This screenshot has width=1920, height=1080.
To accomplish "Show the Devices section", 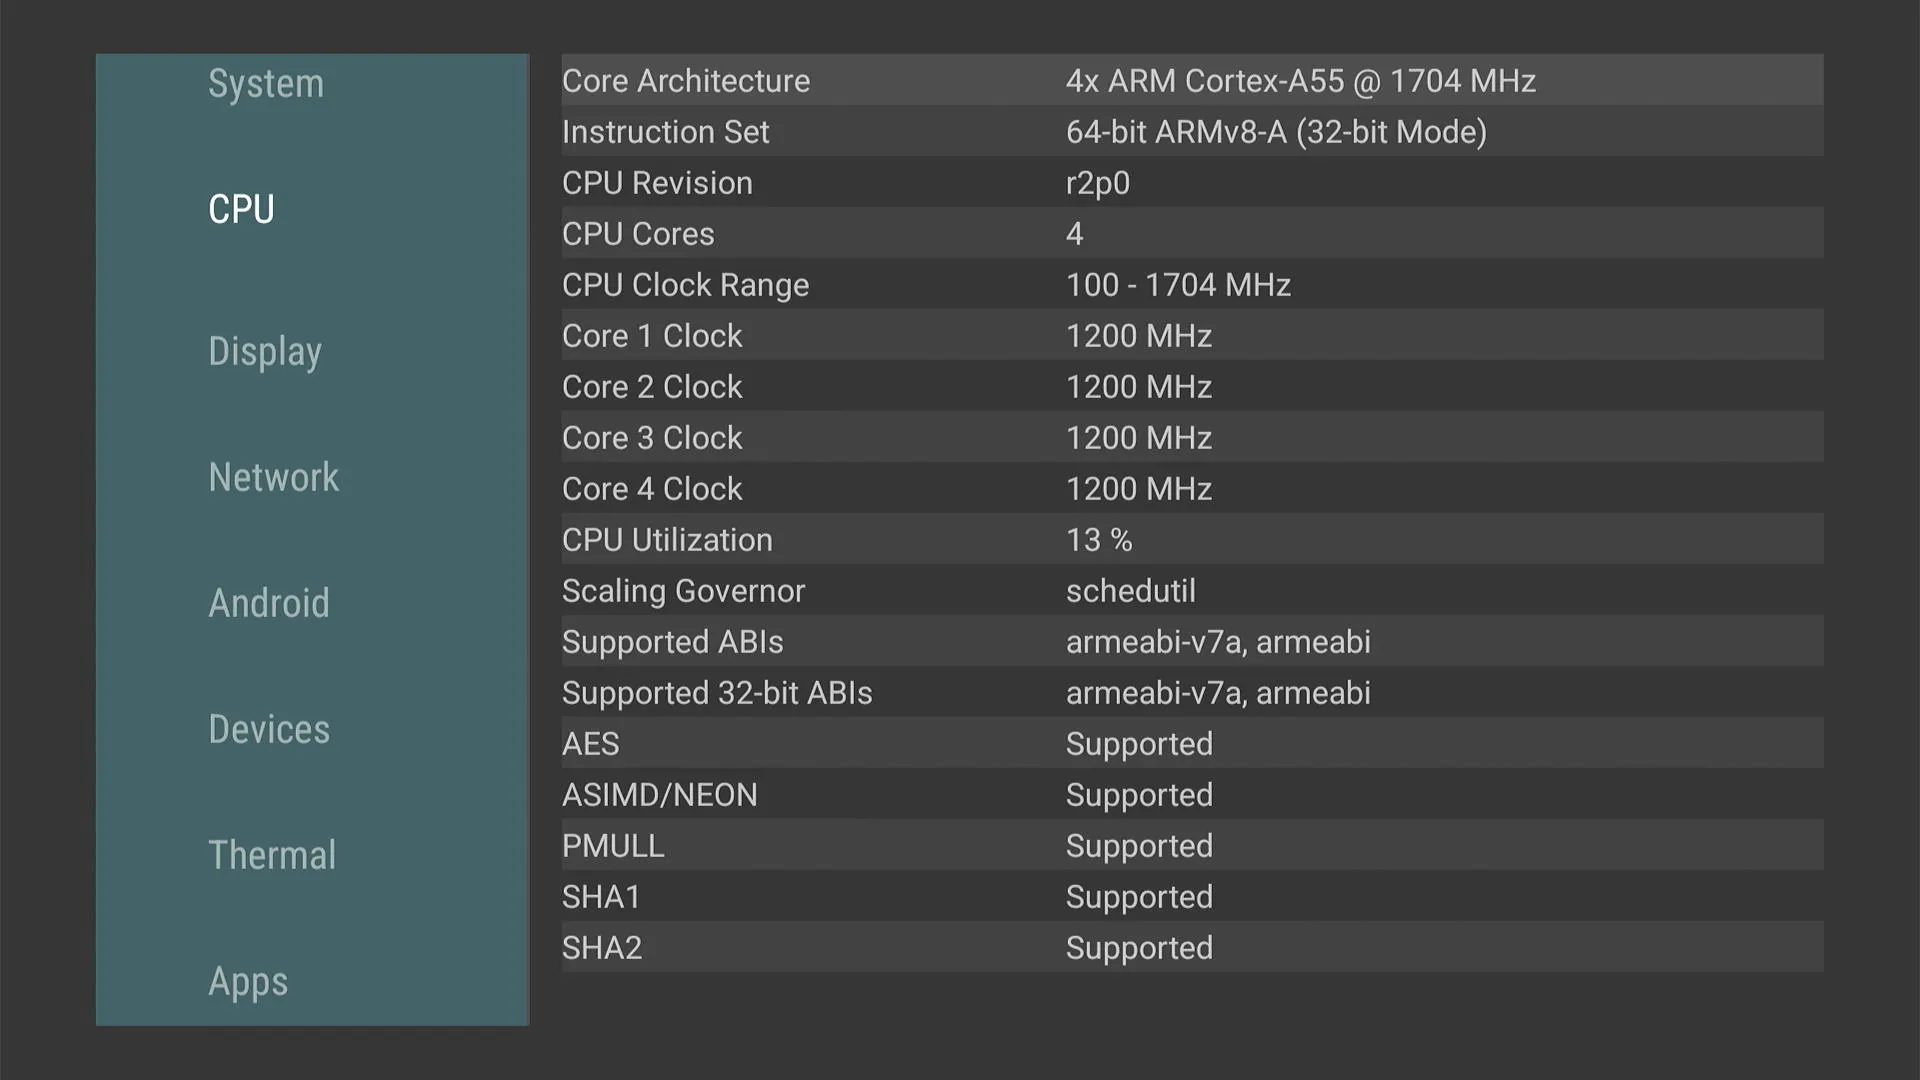I will [268, 730].
